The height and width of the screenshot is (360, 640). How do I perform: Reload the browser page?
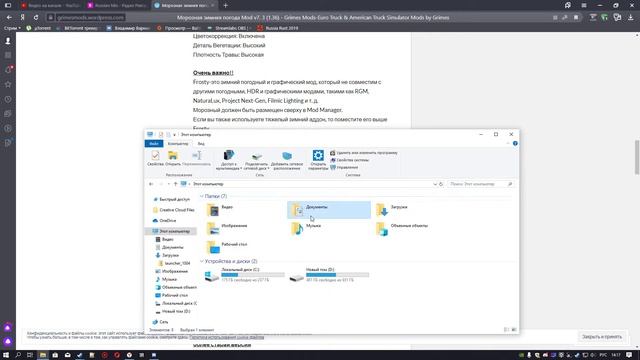pyautogui.click(x=36, y=18)
